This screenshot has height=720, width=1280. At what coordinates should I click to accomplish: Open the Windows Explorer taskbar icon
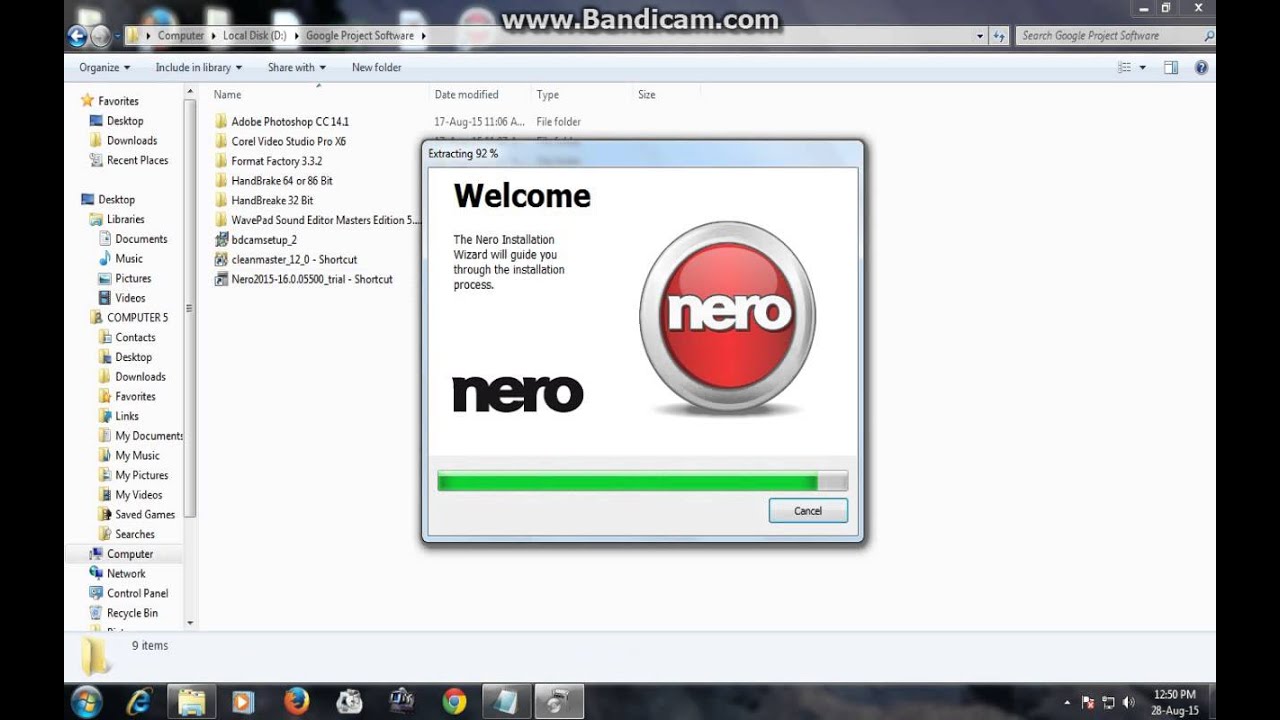(x=192, y=701)
